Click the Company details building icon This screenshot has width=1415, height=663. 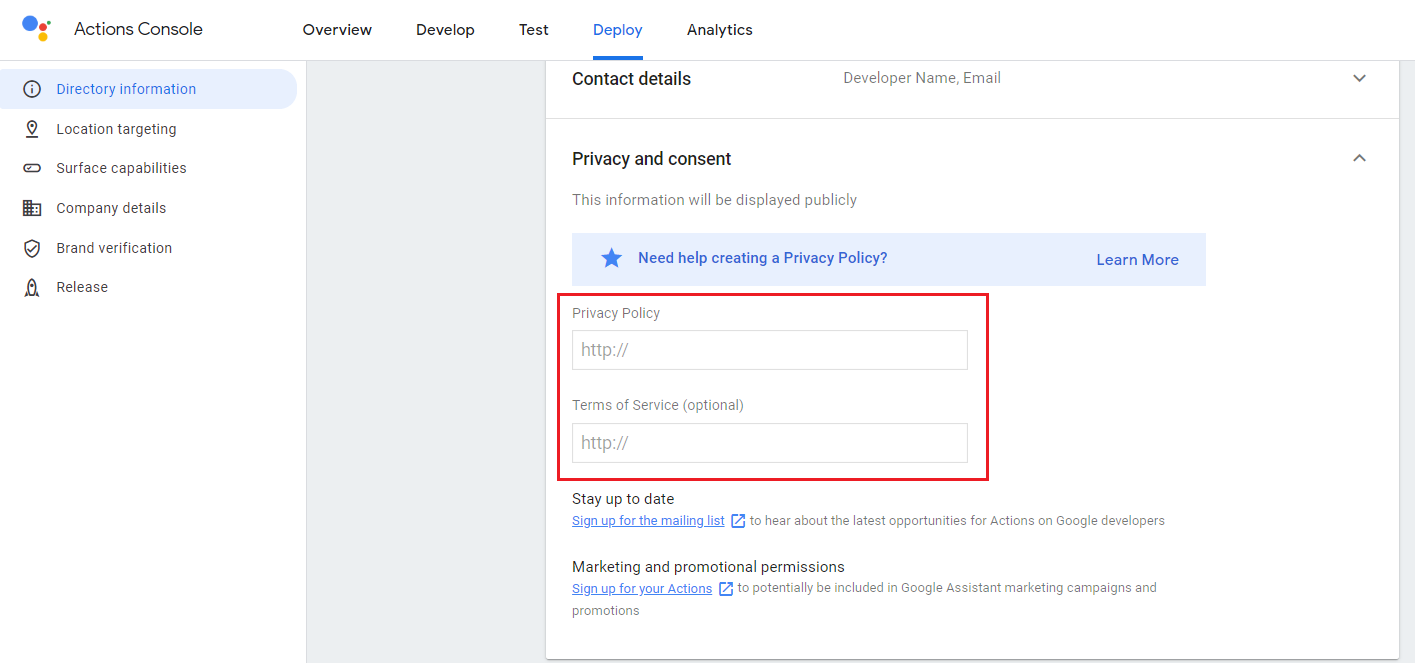32,208
